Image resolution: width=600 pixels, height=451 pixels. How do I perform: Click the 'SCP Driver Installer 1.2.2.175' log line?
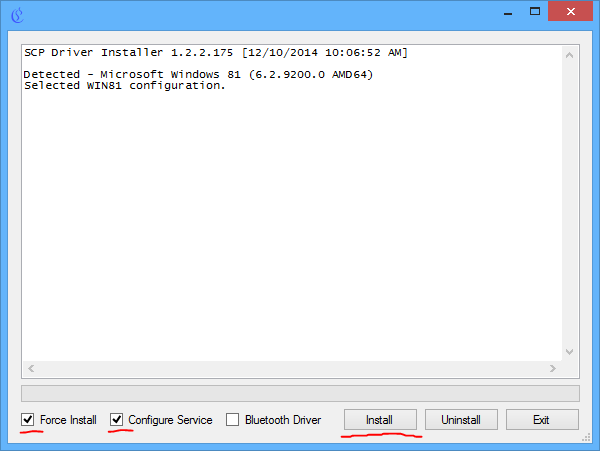[216, 52]
